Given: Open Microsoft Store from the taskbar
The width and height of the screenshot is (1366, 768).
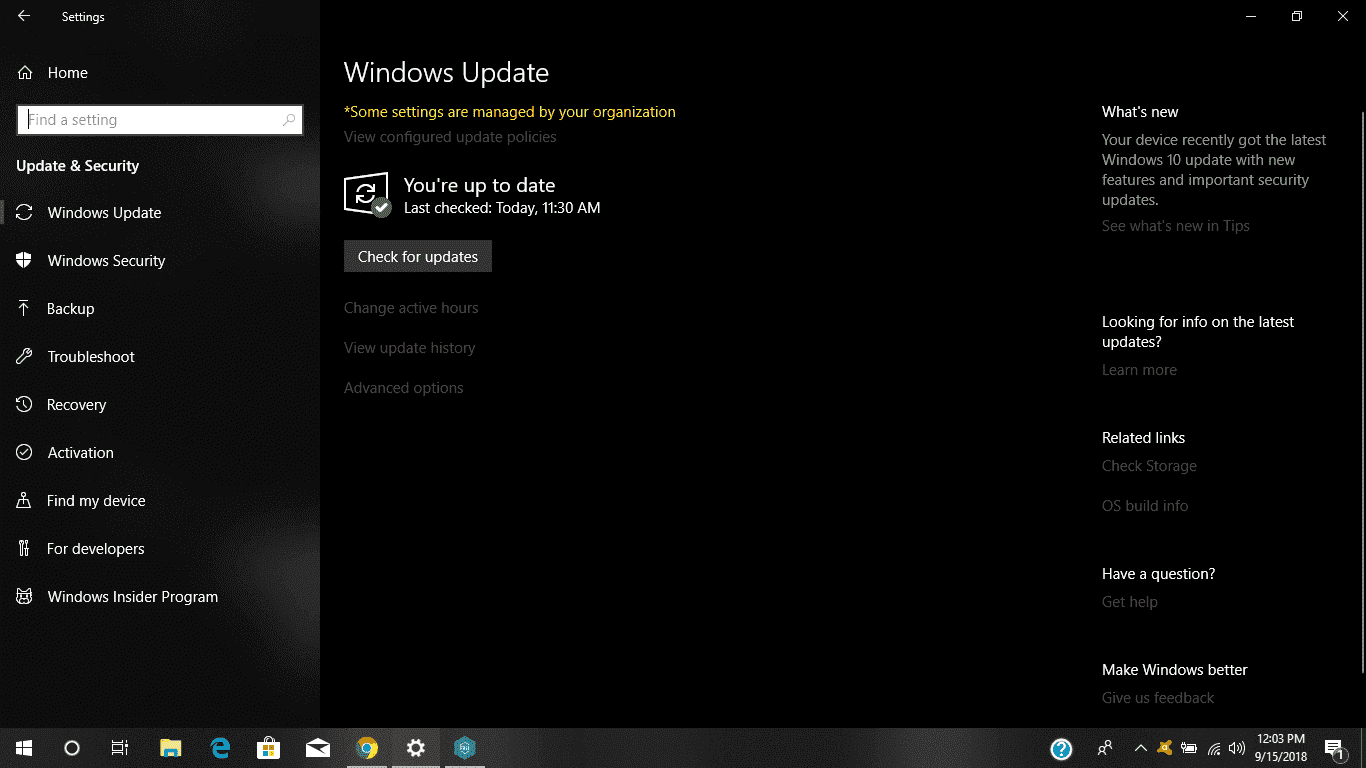Looking at the screenshot, I should click(x=269, y=748).
